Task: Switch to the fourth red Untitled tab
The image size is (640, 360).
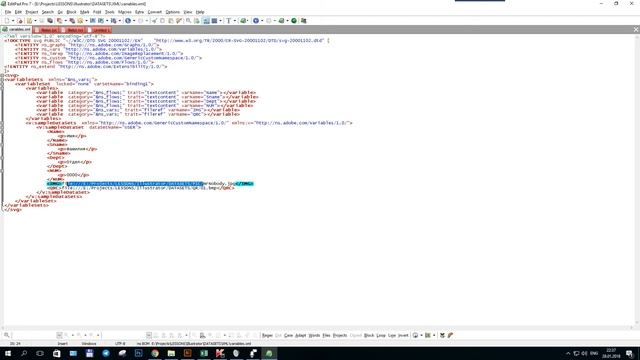Action: (x=99, y=30)
